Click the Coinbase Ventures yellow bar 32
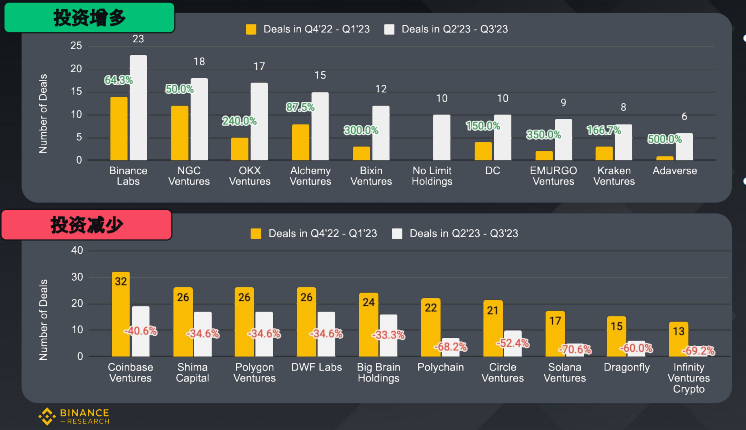This screenshot has width=746, height=430. click(x=121, y=314)
